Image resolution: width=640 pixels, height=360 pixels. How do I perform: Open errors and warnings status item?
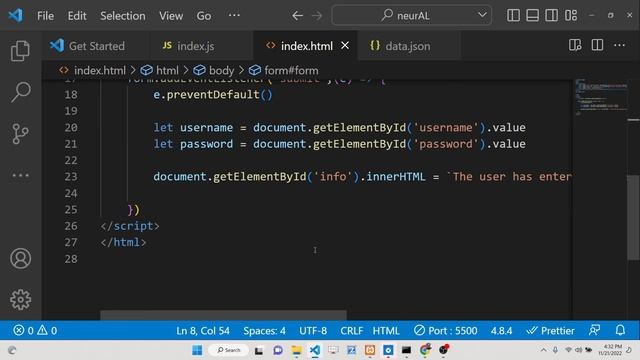[35, 330]
